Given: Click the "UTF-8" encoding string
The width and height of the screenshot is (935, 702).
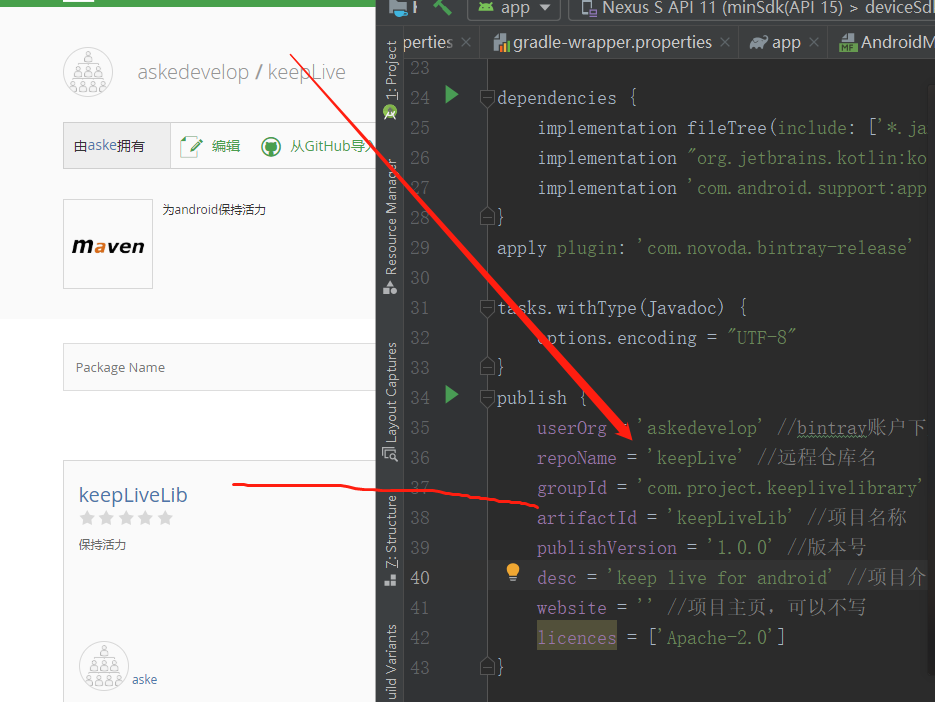Looking at the screenshot, I should tap(761, 338).
